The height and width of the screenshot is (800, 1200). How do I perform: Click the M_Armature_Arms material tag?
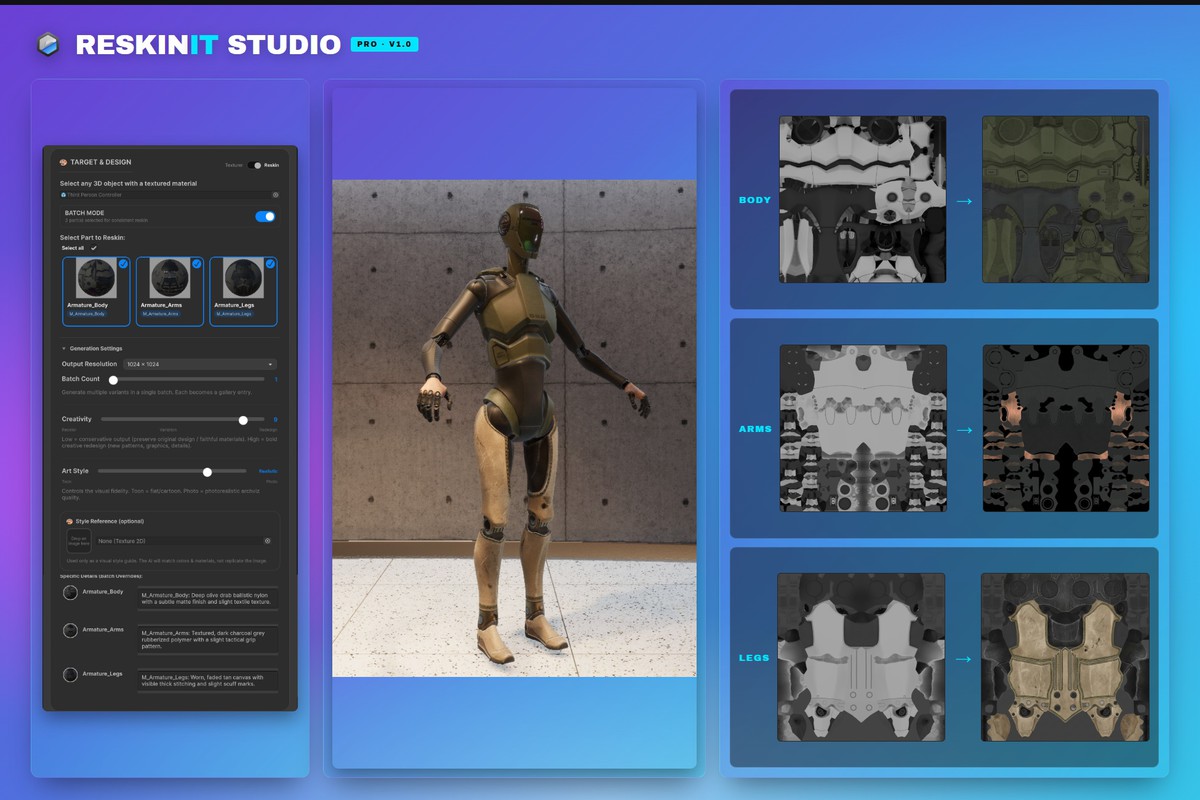(160, 314)
